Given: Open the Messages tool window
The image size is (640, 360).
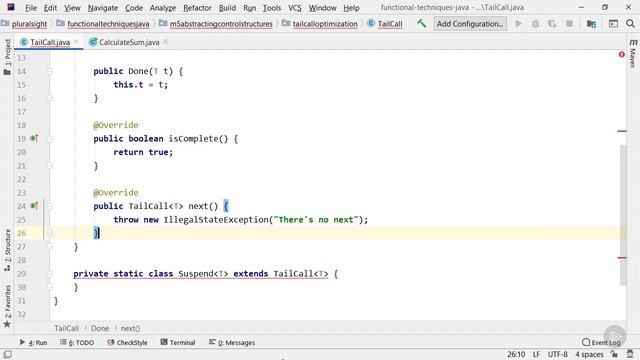Looking at the screenshot, I should [x=232, y=342].
